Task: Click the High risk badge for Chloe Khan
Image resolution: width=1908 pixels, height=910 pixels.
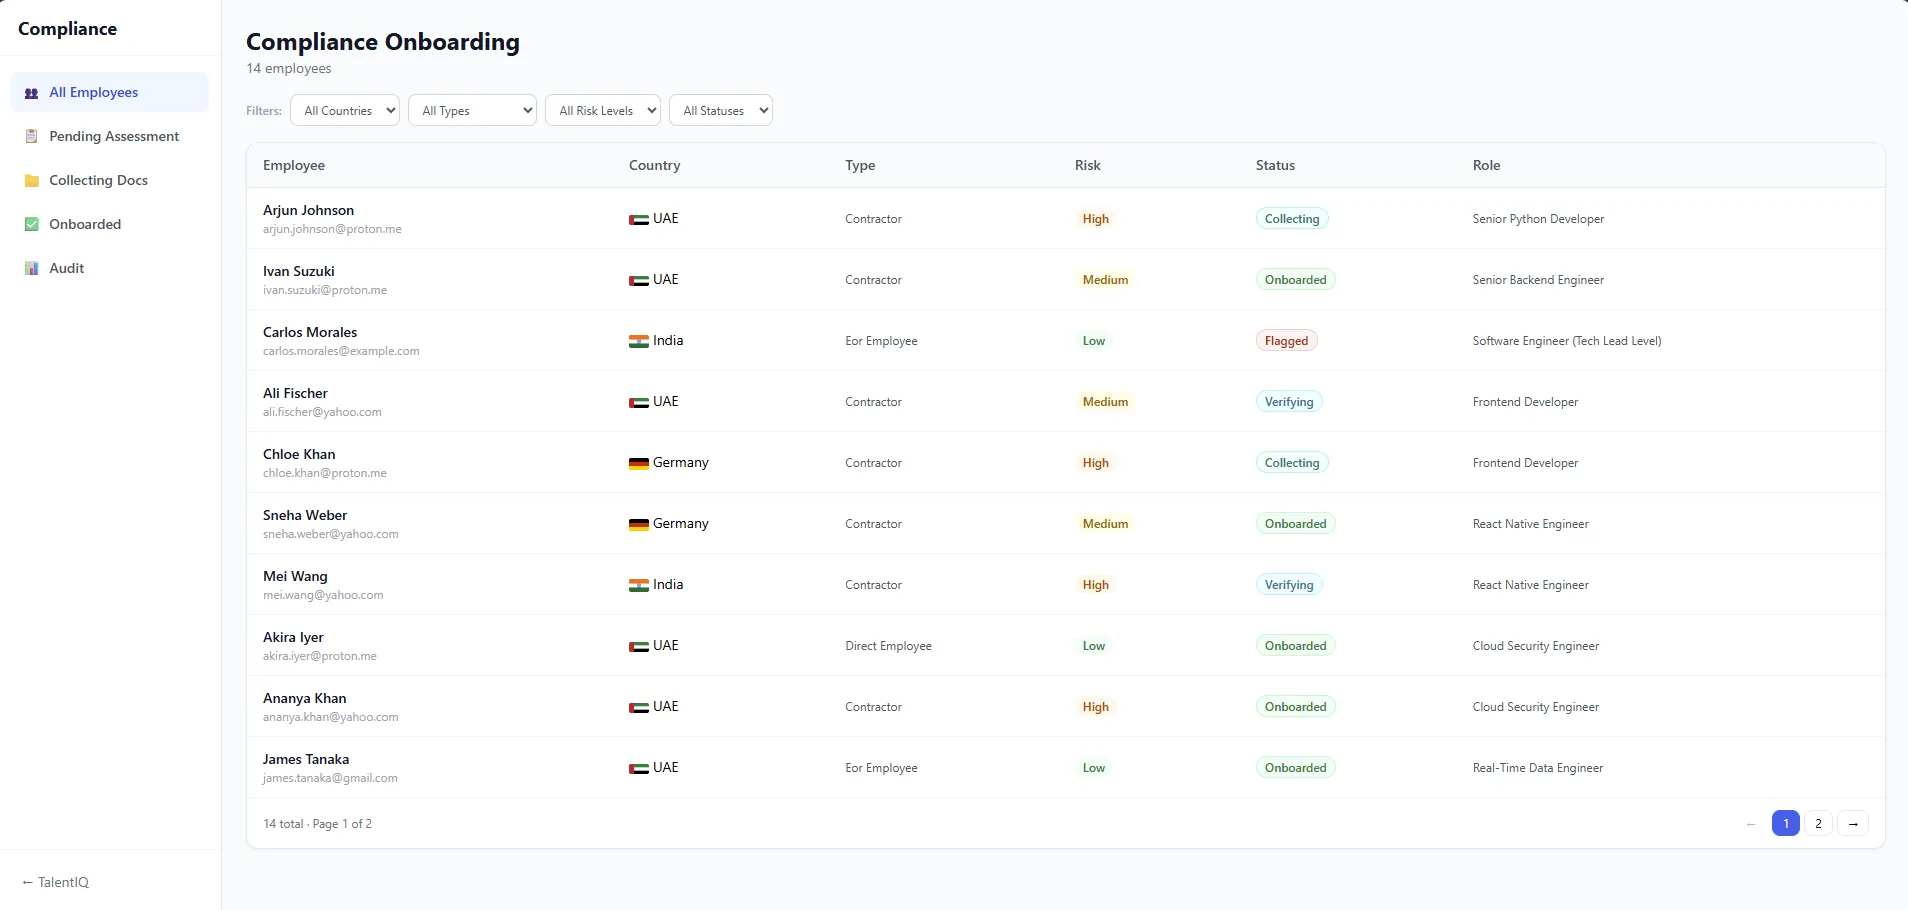Action: [x=1096, y=463]
